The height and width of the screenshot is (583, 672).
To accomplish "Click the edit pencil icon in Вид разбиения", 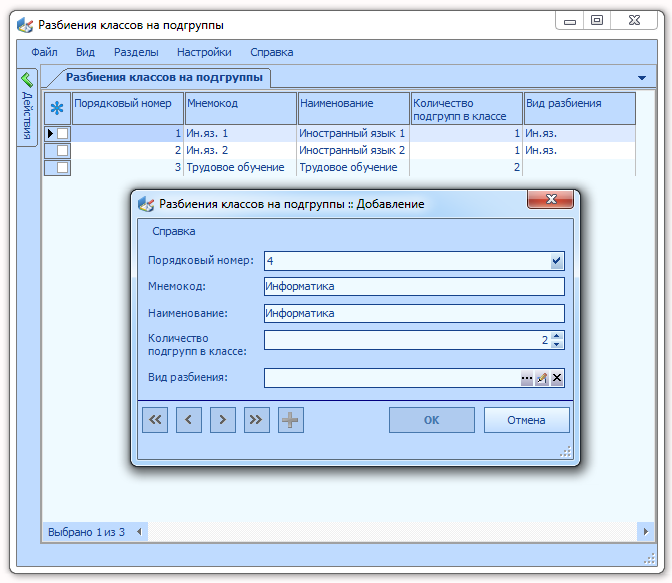I will tap(542, 378).
